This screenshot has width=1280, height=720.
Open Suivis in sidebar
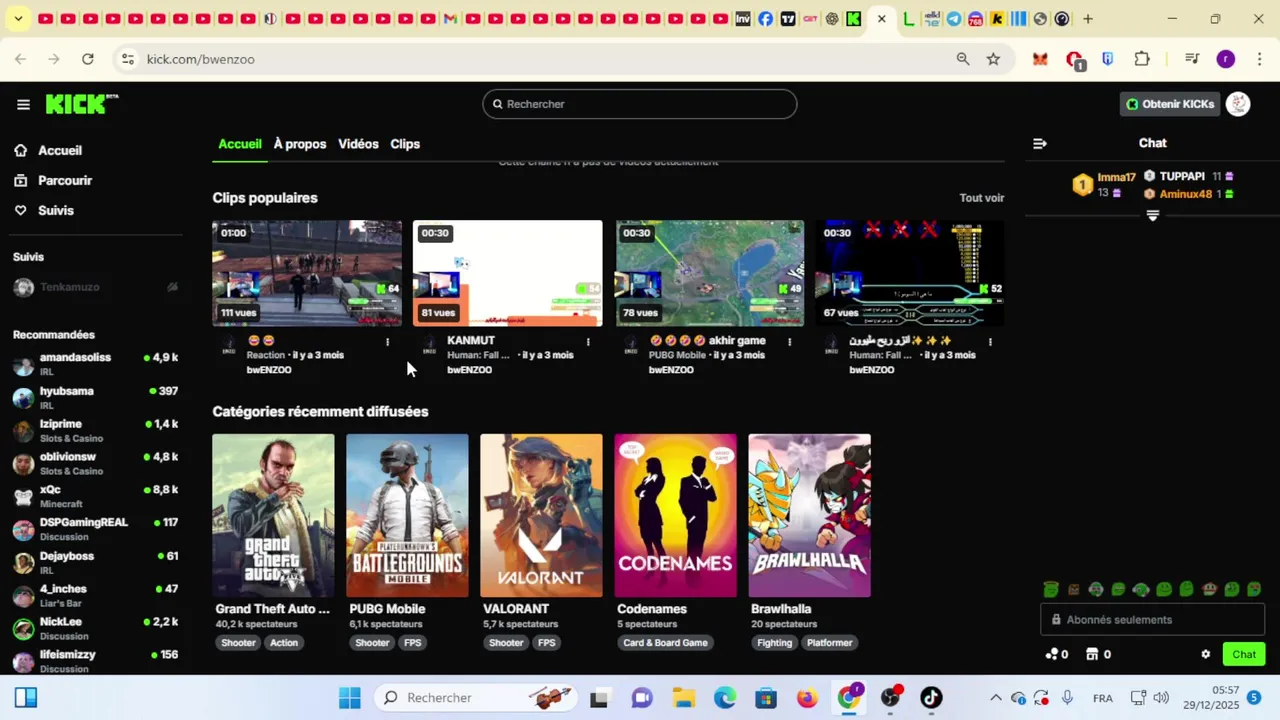tap(56, 210)
